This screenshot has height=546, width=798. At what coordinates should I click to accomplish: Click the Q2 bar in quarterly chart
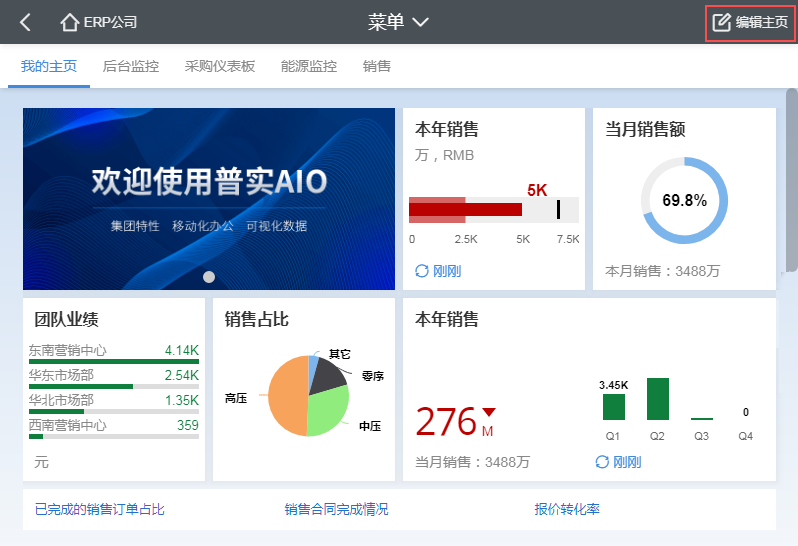[657, 399]
